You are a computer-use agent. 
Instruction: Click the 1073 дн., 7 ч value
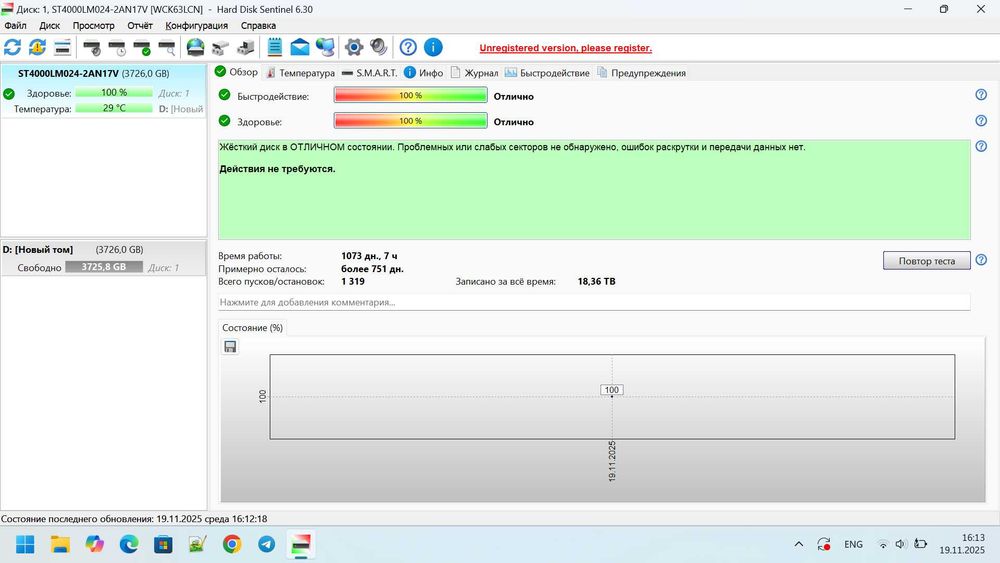click(x=369, y=256)
